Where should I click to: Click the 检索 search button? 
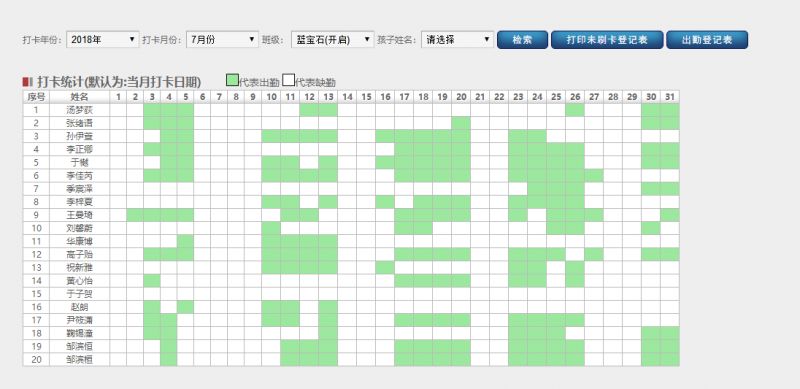522,40
